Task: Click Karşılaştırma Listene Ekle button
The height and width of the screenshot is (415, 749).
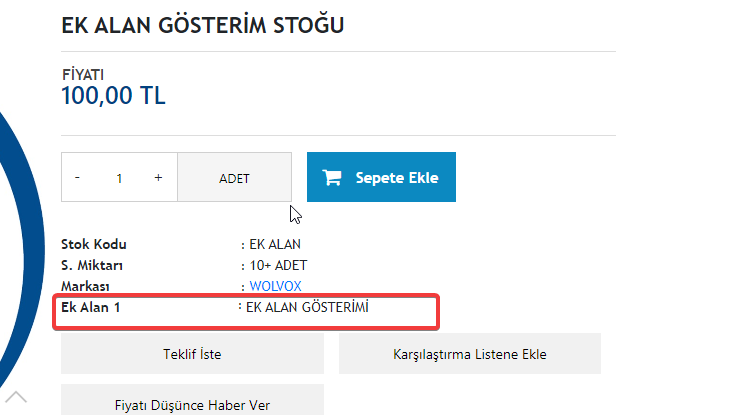Action: (x=470, y=354)
